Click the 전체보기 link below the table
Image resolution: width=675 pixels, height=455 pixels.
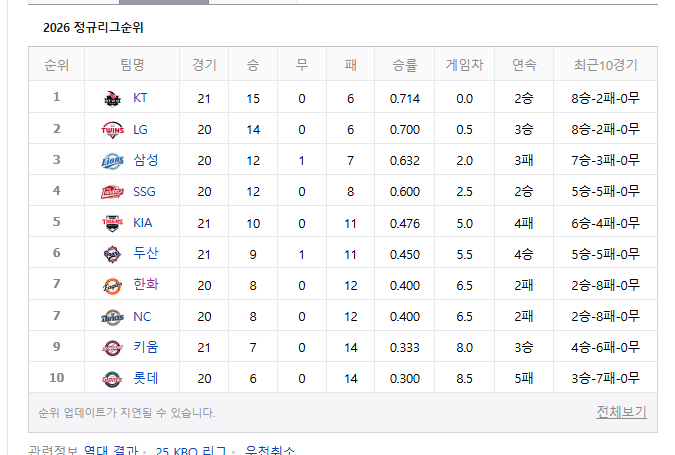(x=621, y=412)
